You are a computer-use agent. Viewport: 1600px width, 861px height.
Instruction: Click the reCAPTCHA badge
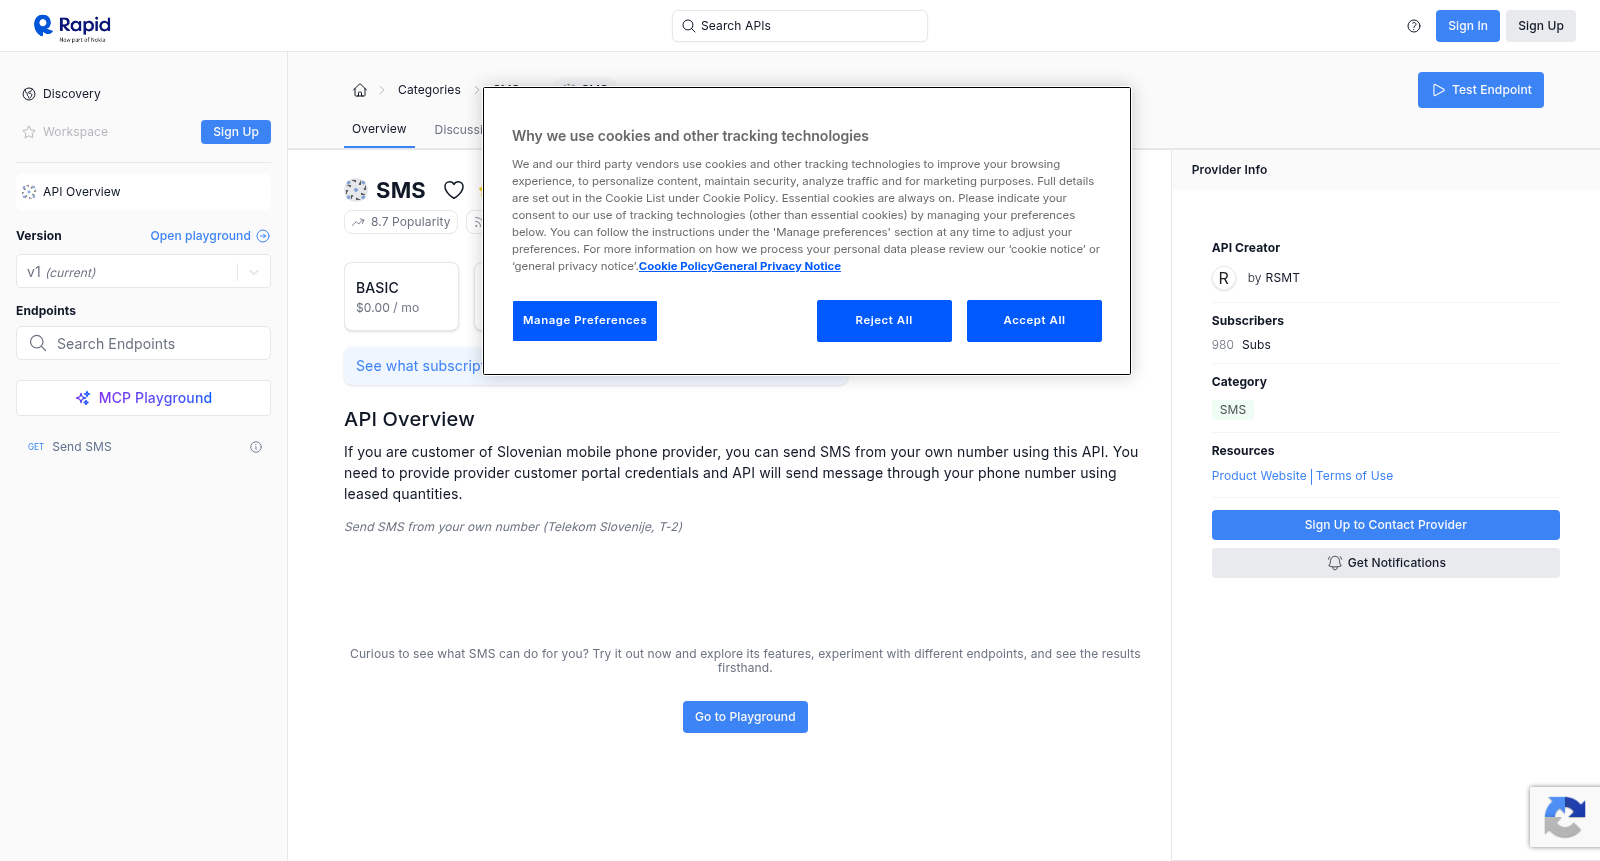pyautogui.click(x=1565, y=817)
